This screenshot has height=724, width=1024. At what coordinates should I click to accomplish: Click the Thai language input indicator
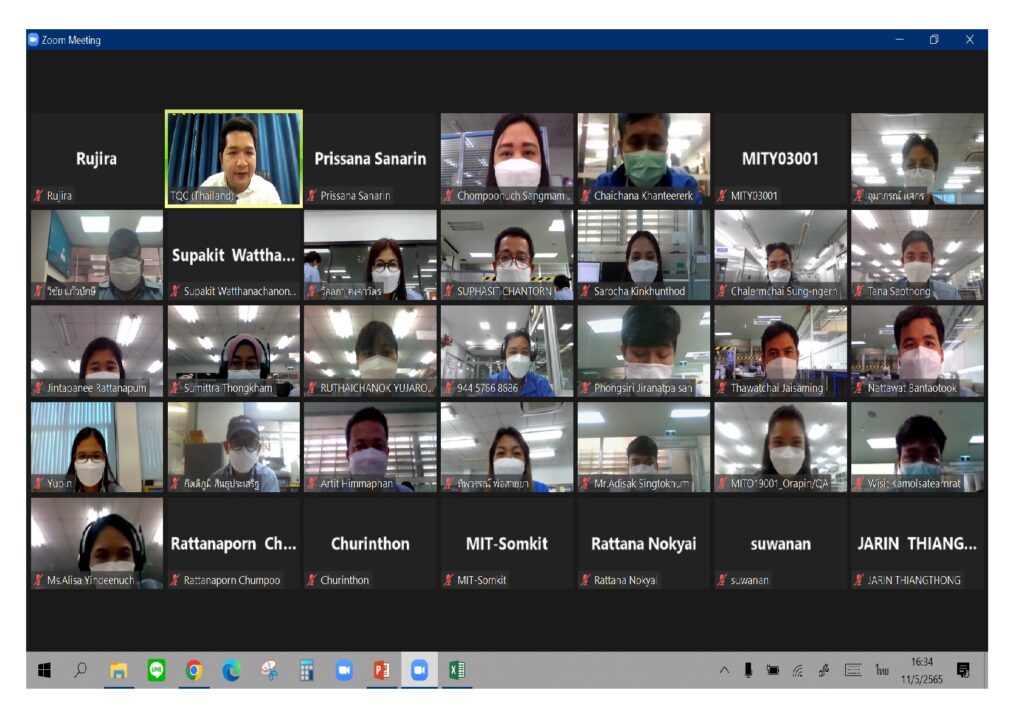pos(882,670)
